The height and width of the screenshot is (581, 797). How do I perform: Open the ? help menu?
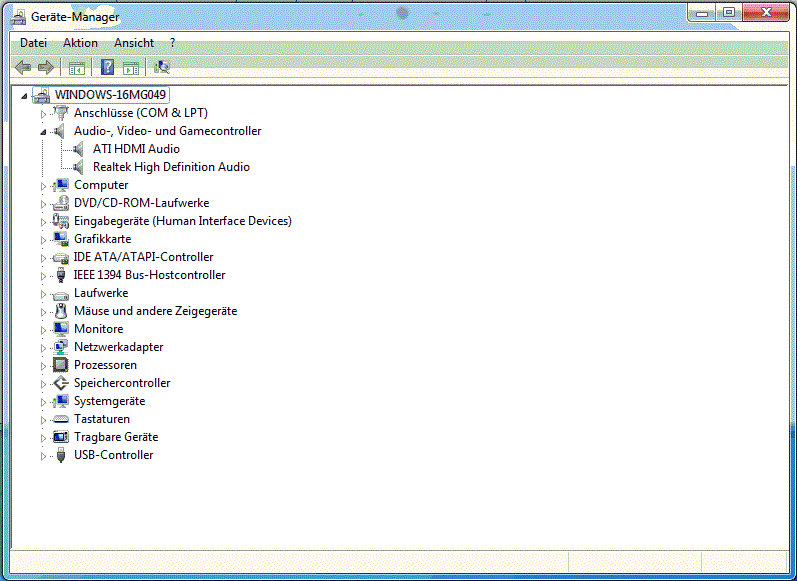point(172,43)
